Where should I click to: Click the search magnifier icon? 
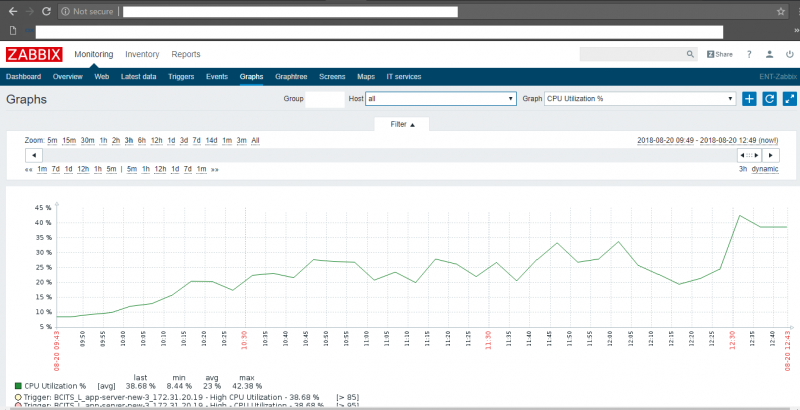pos(690,55)
